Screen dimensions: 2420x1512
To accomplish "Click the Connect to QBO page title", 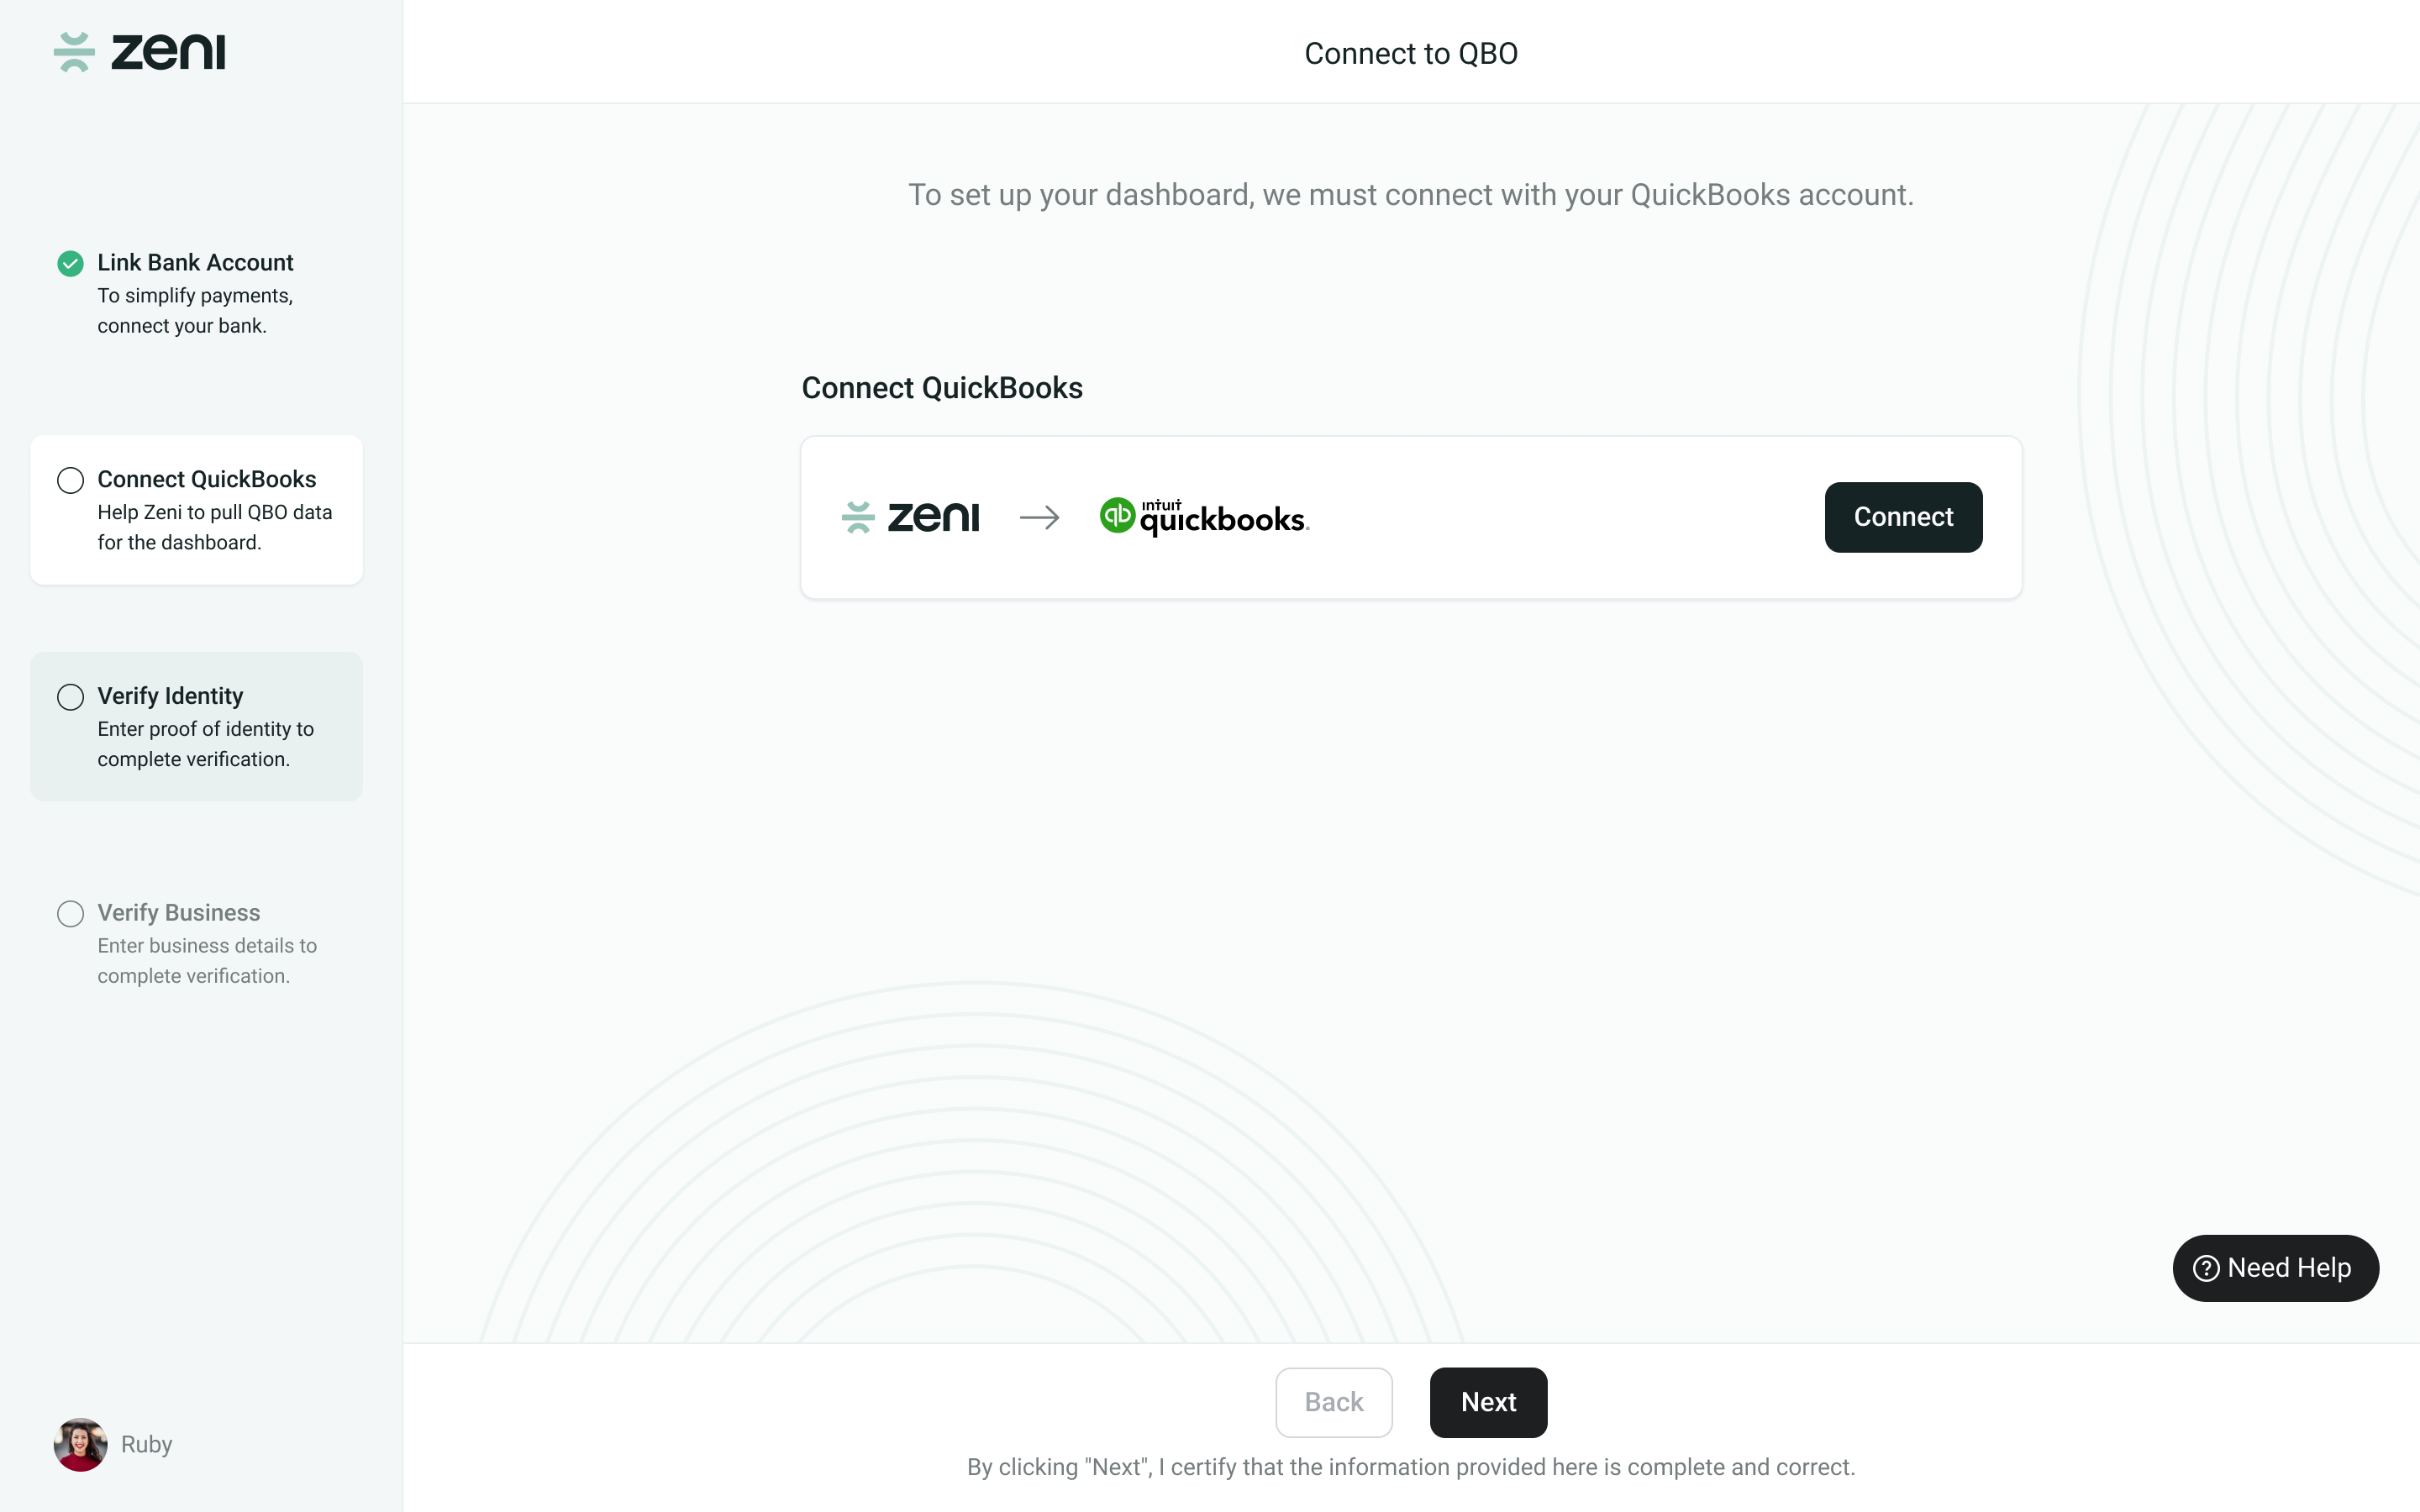I will [x=1411, y=53].
